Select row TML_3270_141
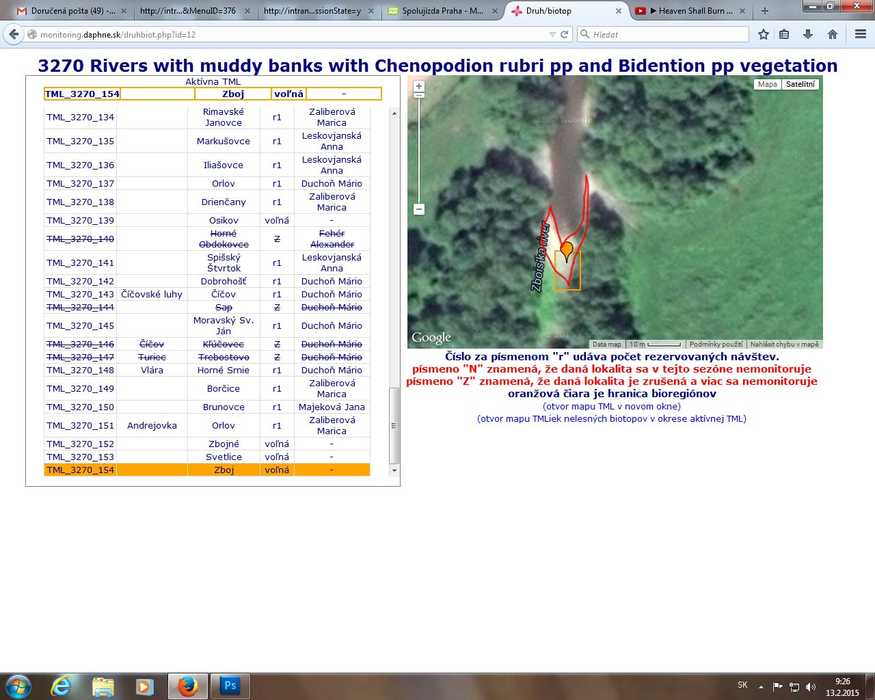The height and width of the screenshot is (700, 875). click(x=206, y=263)
